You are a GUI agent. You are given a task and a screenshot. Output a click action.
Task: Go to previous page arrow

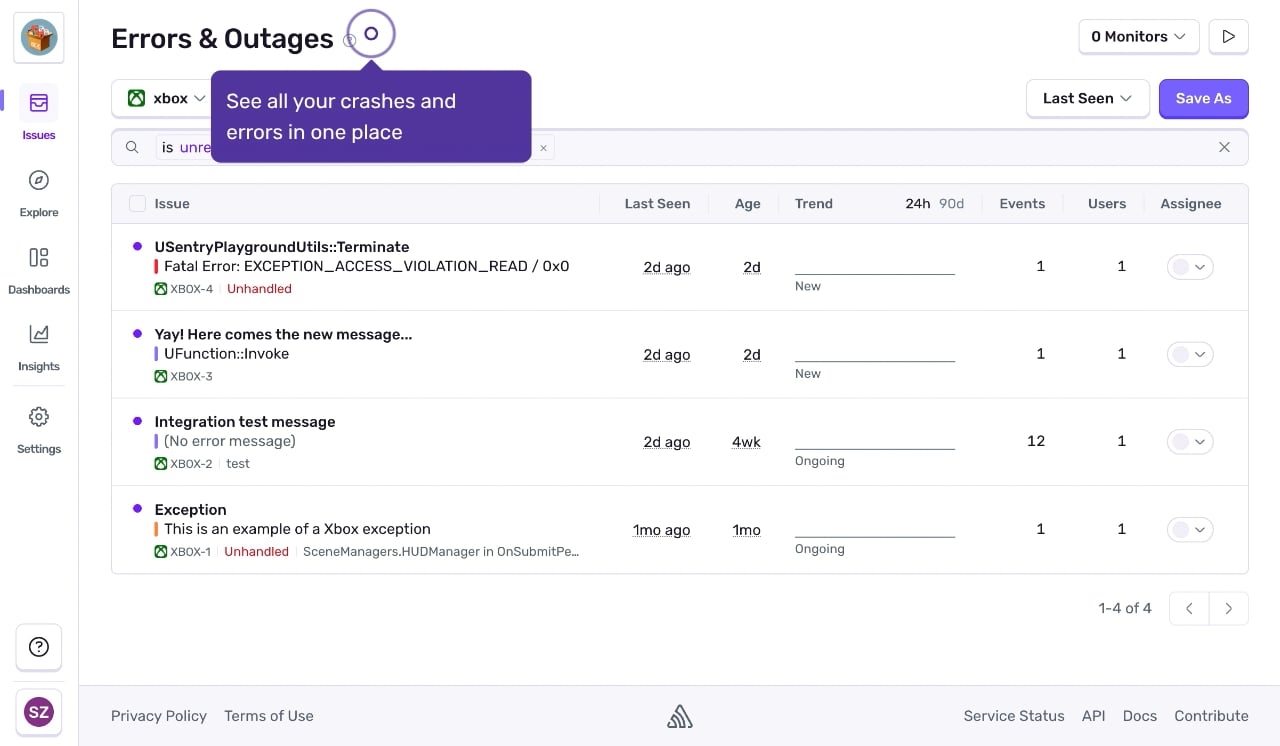(x=1189, y=608)
